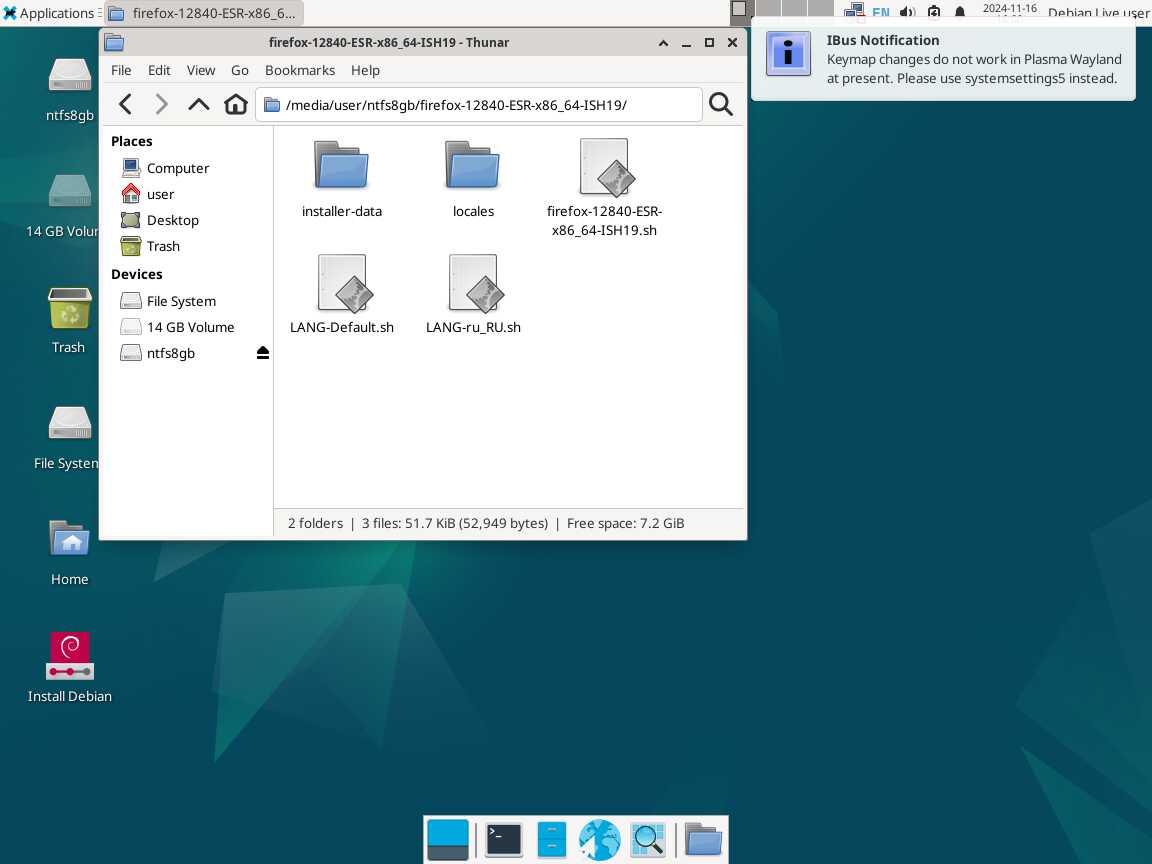Roll up the Thunar window with the caret button

click(663, 43)
